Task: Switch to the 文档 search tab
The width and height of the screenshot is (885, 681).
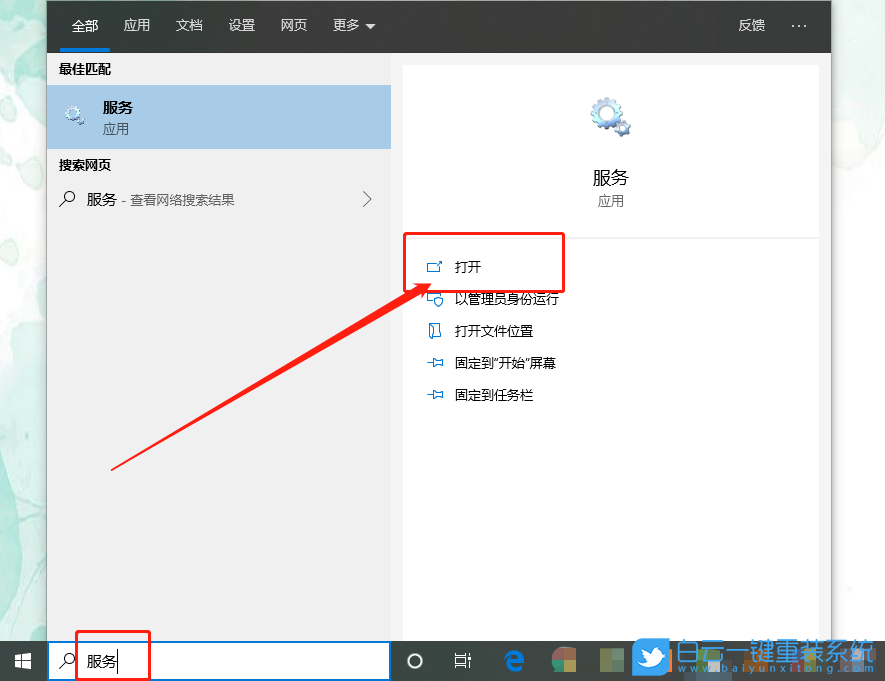Action: point(189,26)
